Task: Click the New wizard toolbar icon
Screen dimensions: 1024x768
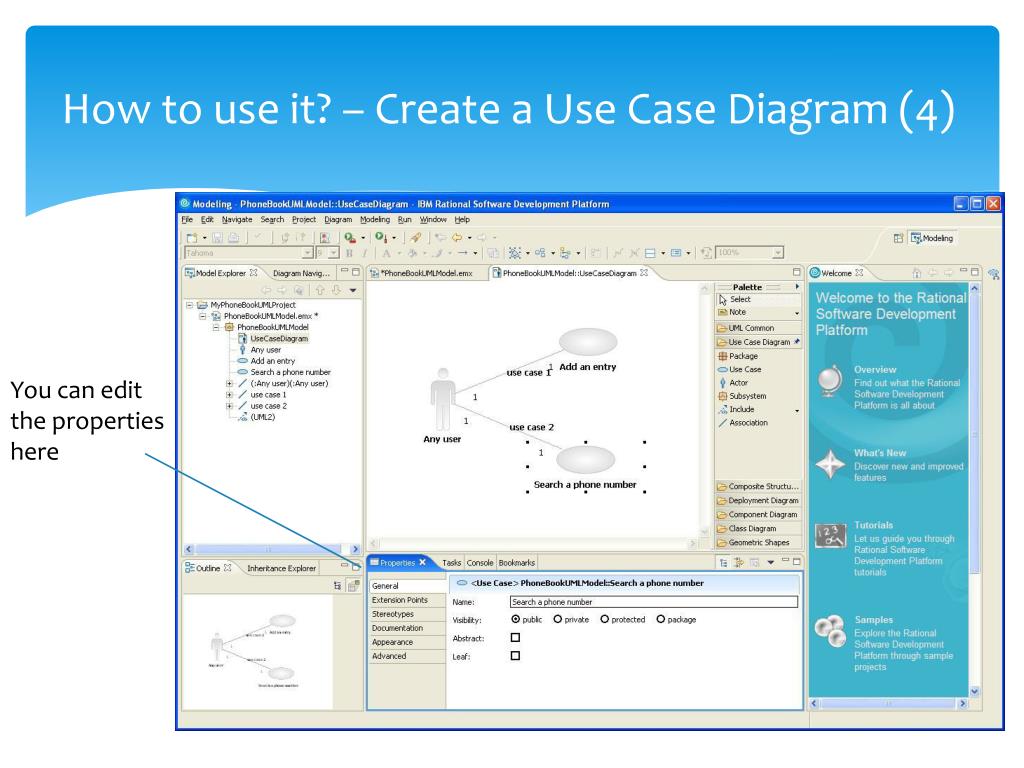Action: coord(192,238)
